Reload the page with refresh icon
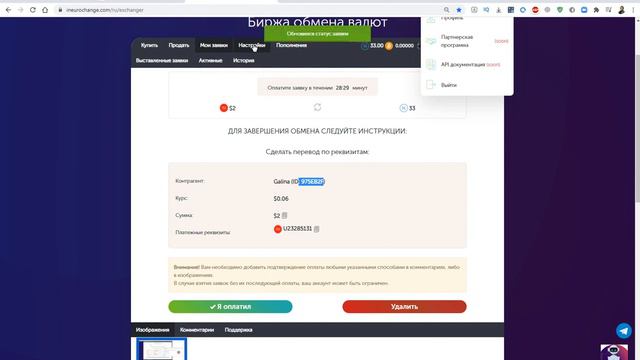The height and width of the screenshot is (360, 640). click(x=33, y=10)
